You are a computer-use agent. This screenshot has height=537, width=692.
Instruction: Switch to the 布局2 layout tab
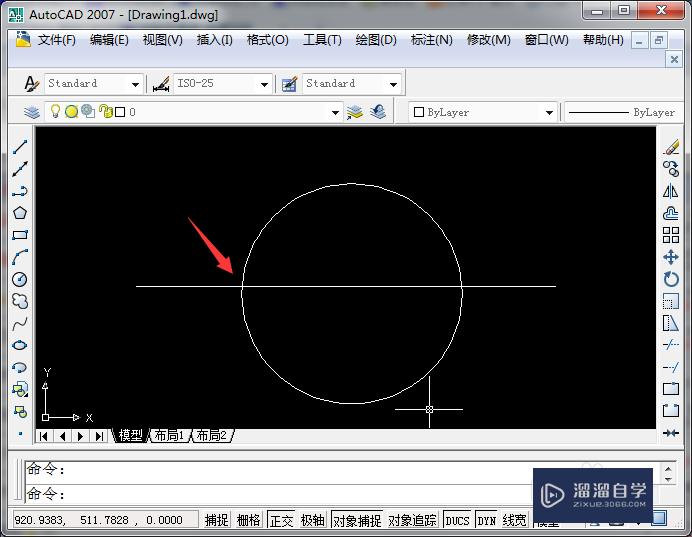pos(212,436)
